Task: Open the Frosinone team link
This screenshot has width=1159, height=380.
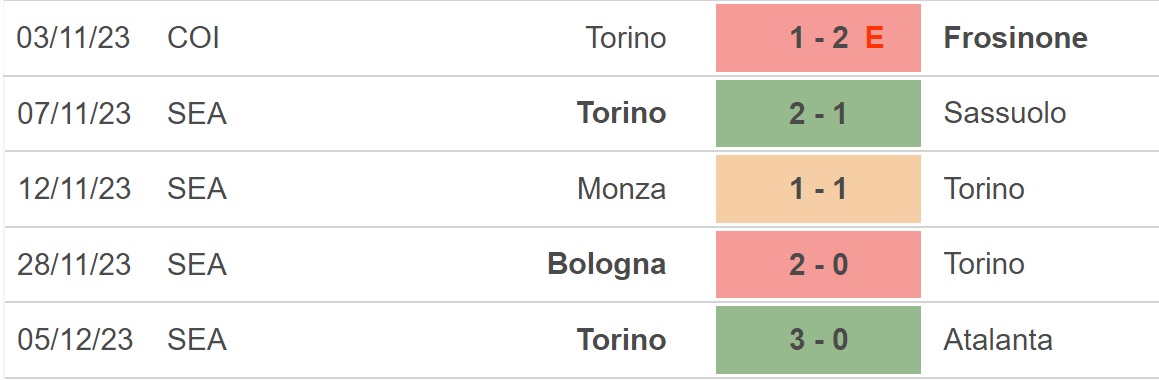Action: (x=1015, y=38)
